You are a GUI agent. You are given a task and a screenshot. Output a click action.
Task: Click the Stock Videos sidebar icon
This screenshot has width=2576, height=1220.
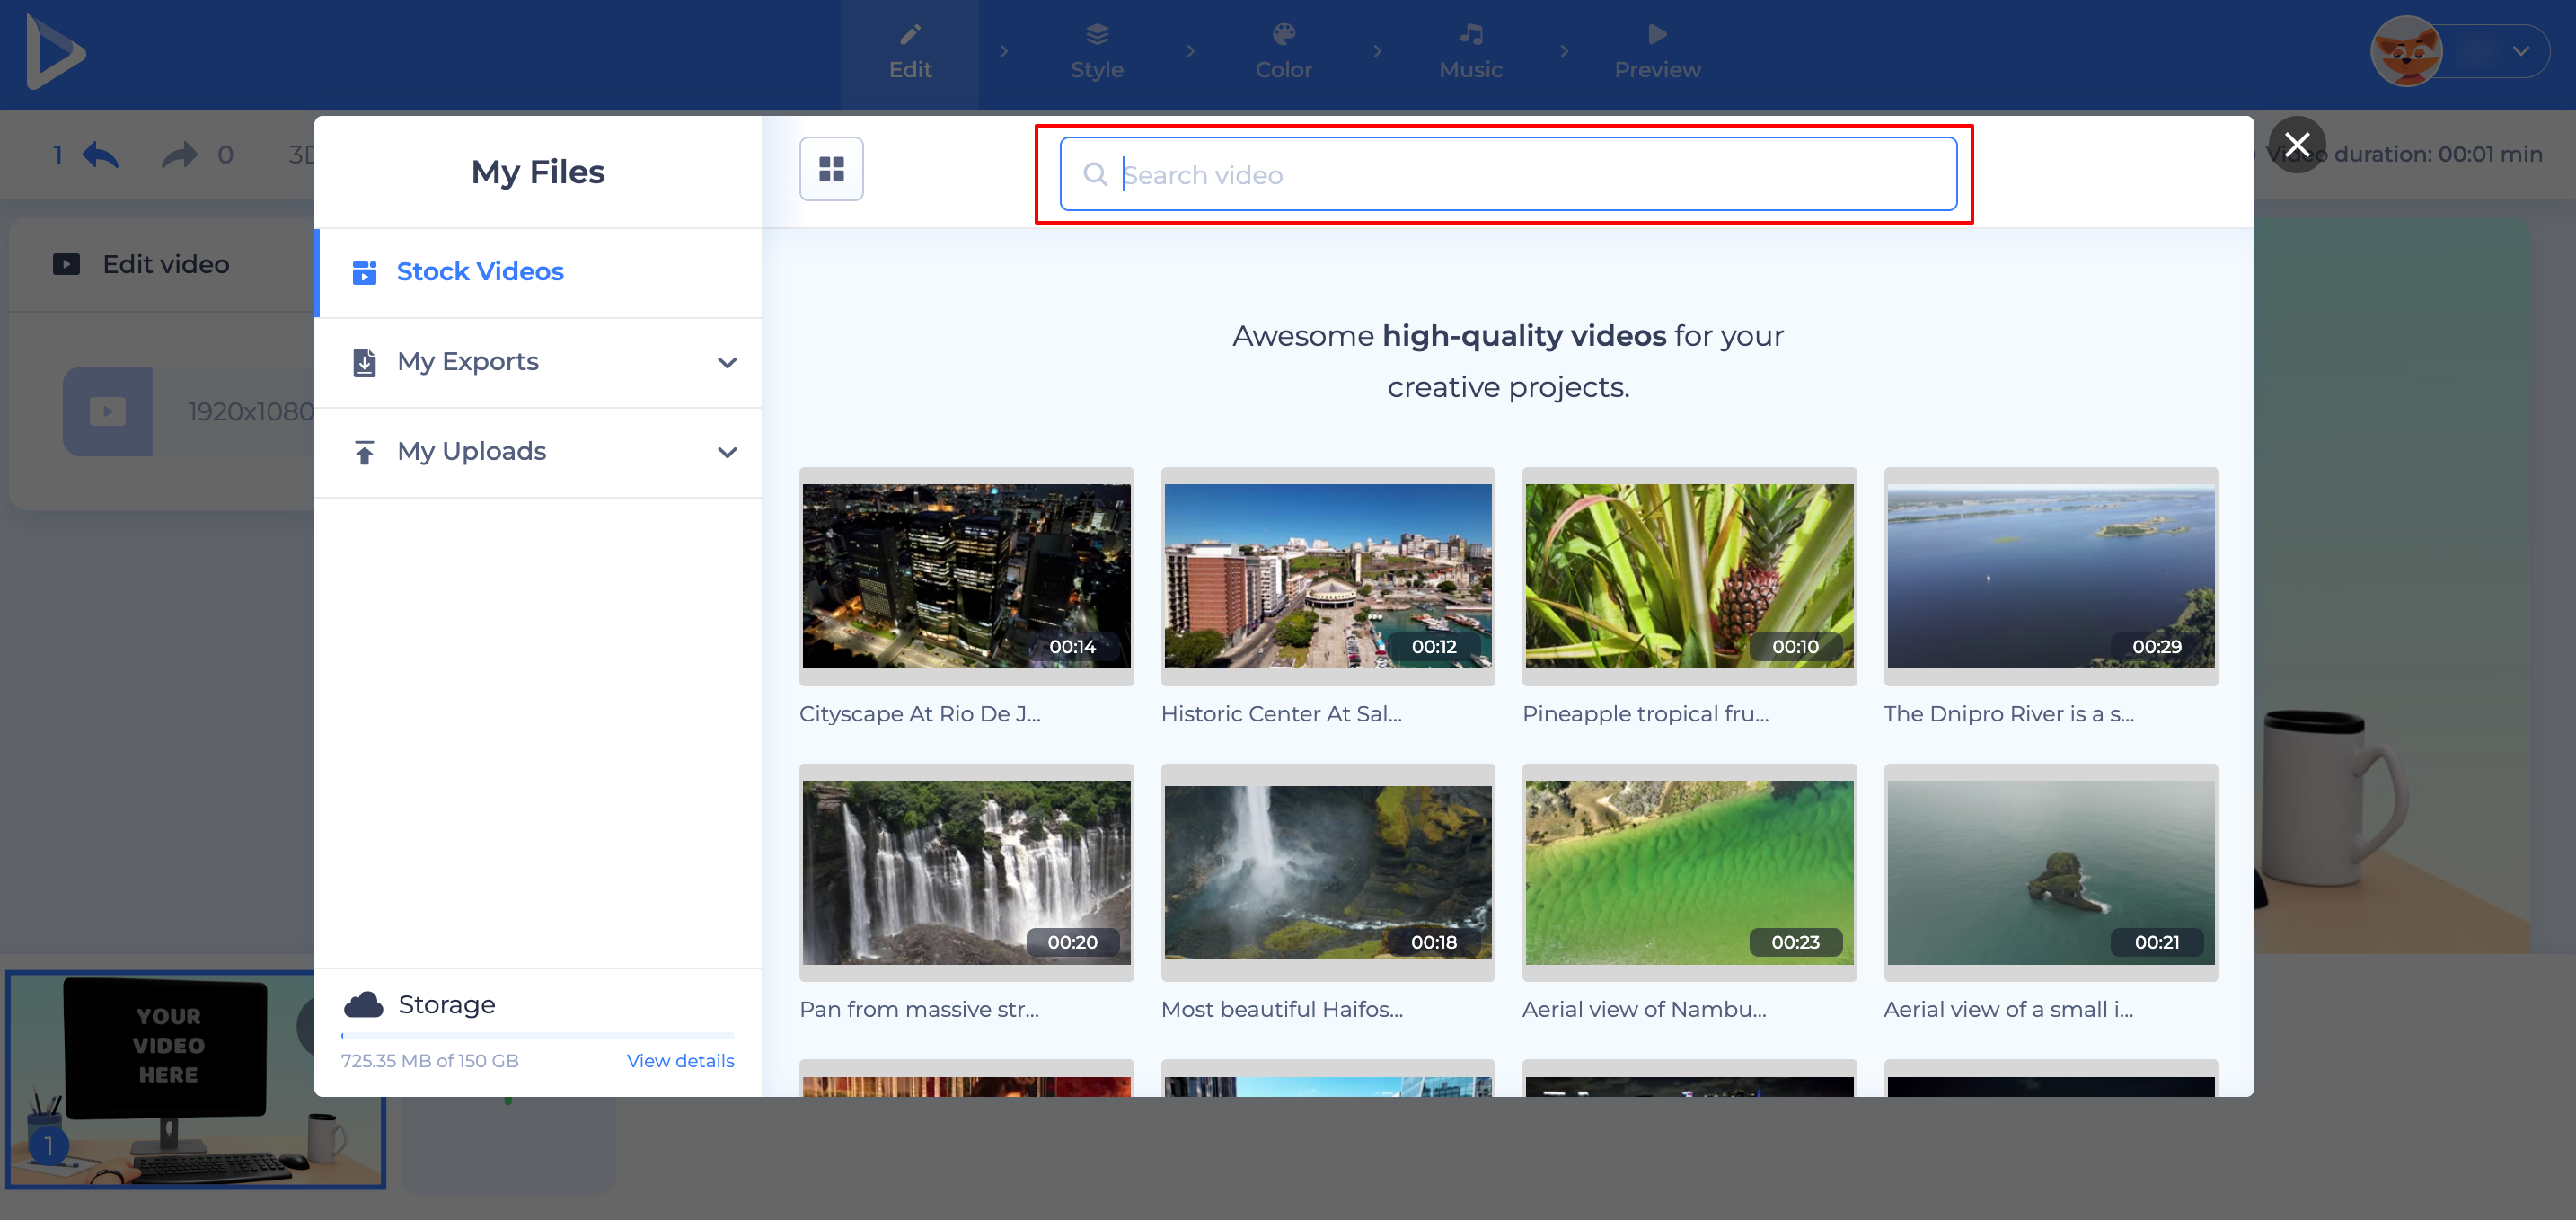[x=364, y=272]
